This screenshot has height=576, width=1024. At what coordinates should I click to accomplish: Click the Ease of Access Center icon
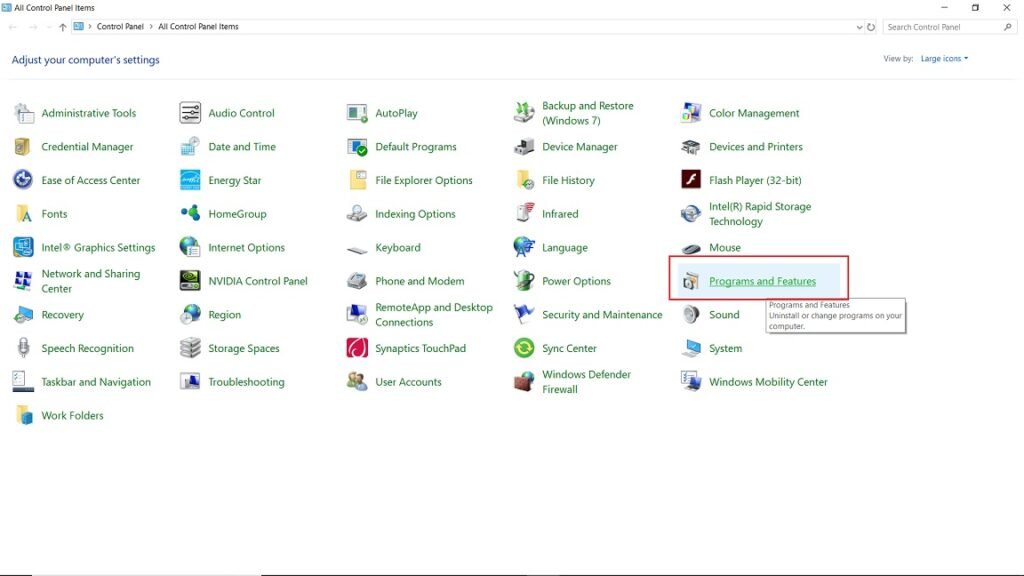[24, 180]
